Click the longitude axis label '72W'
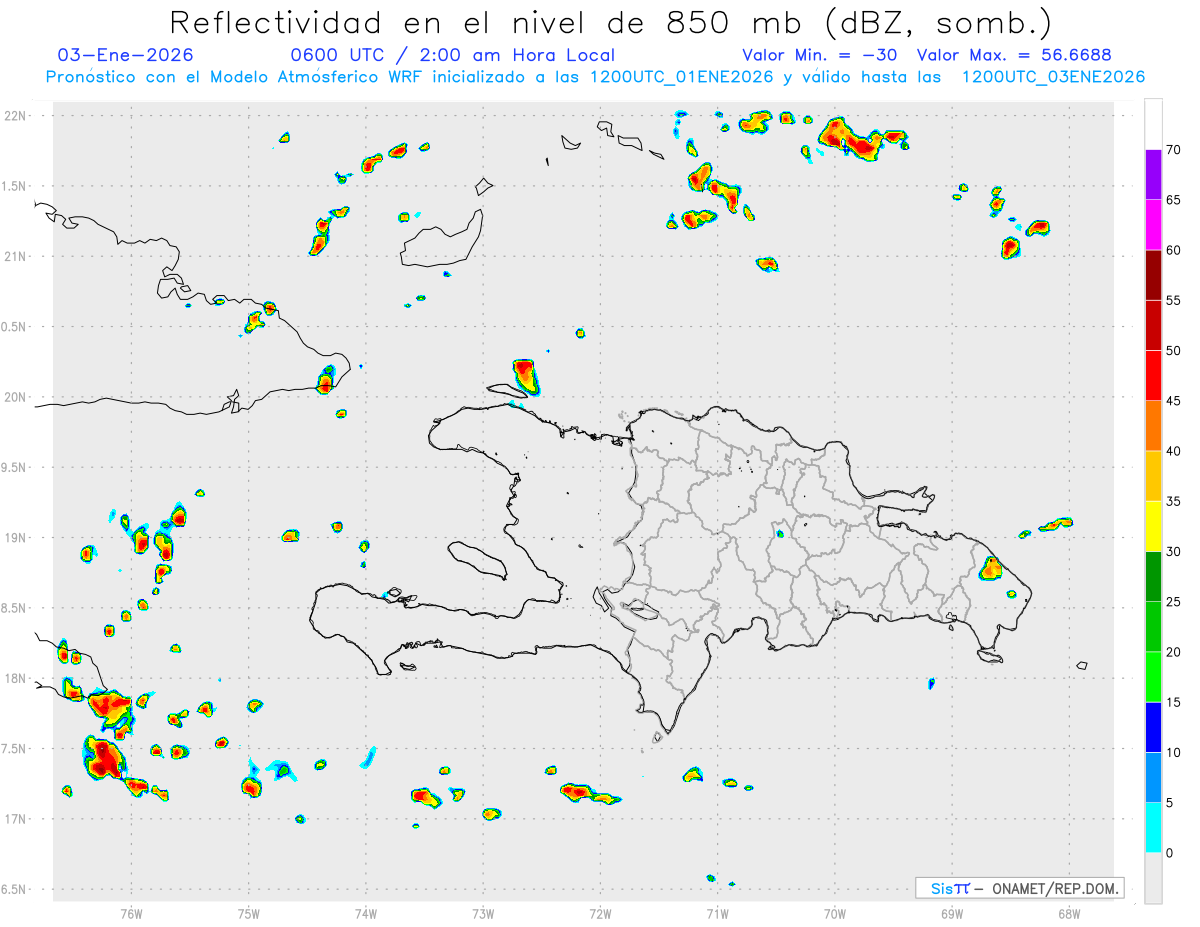This screenshot has width=1200, height=927. 600,913
